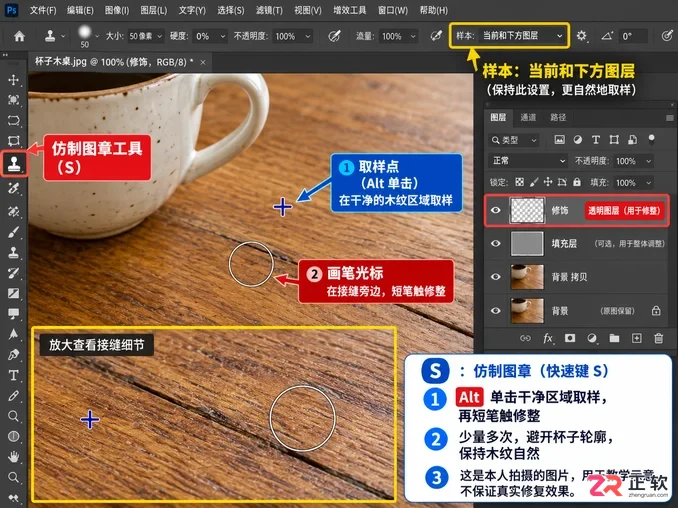678x508 pixels.
Task: Filter for smart object layers icon
Action: 632,140
